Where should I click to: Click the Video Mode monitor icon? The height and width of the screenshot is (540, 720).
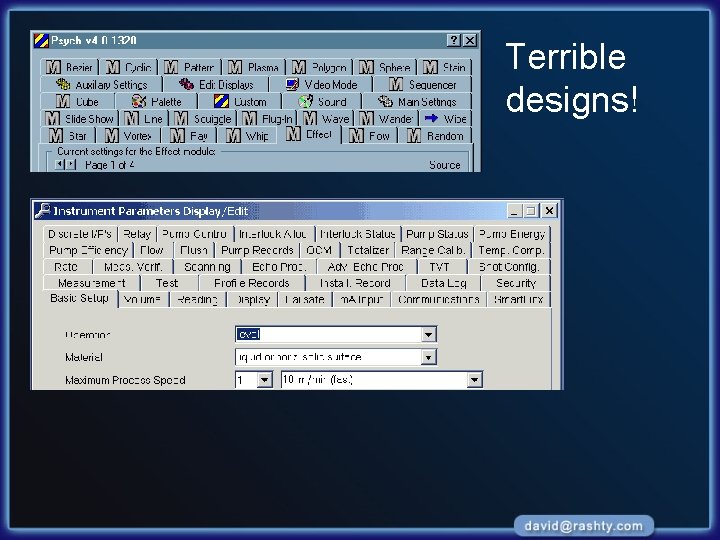click(292, 84)
